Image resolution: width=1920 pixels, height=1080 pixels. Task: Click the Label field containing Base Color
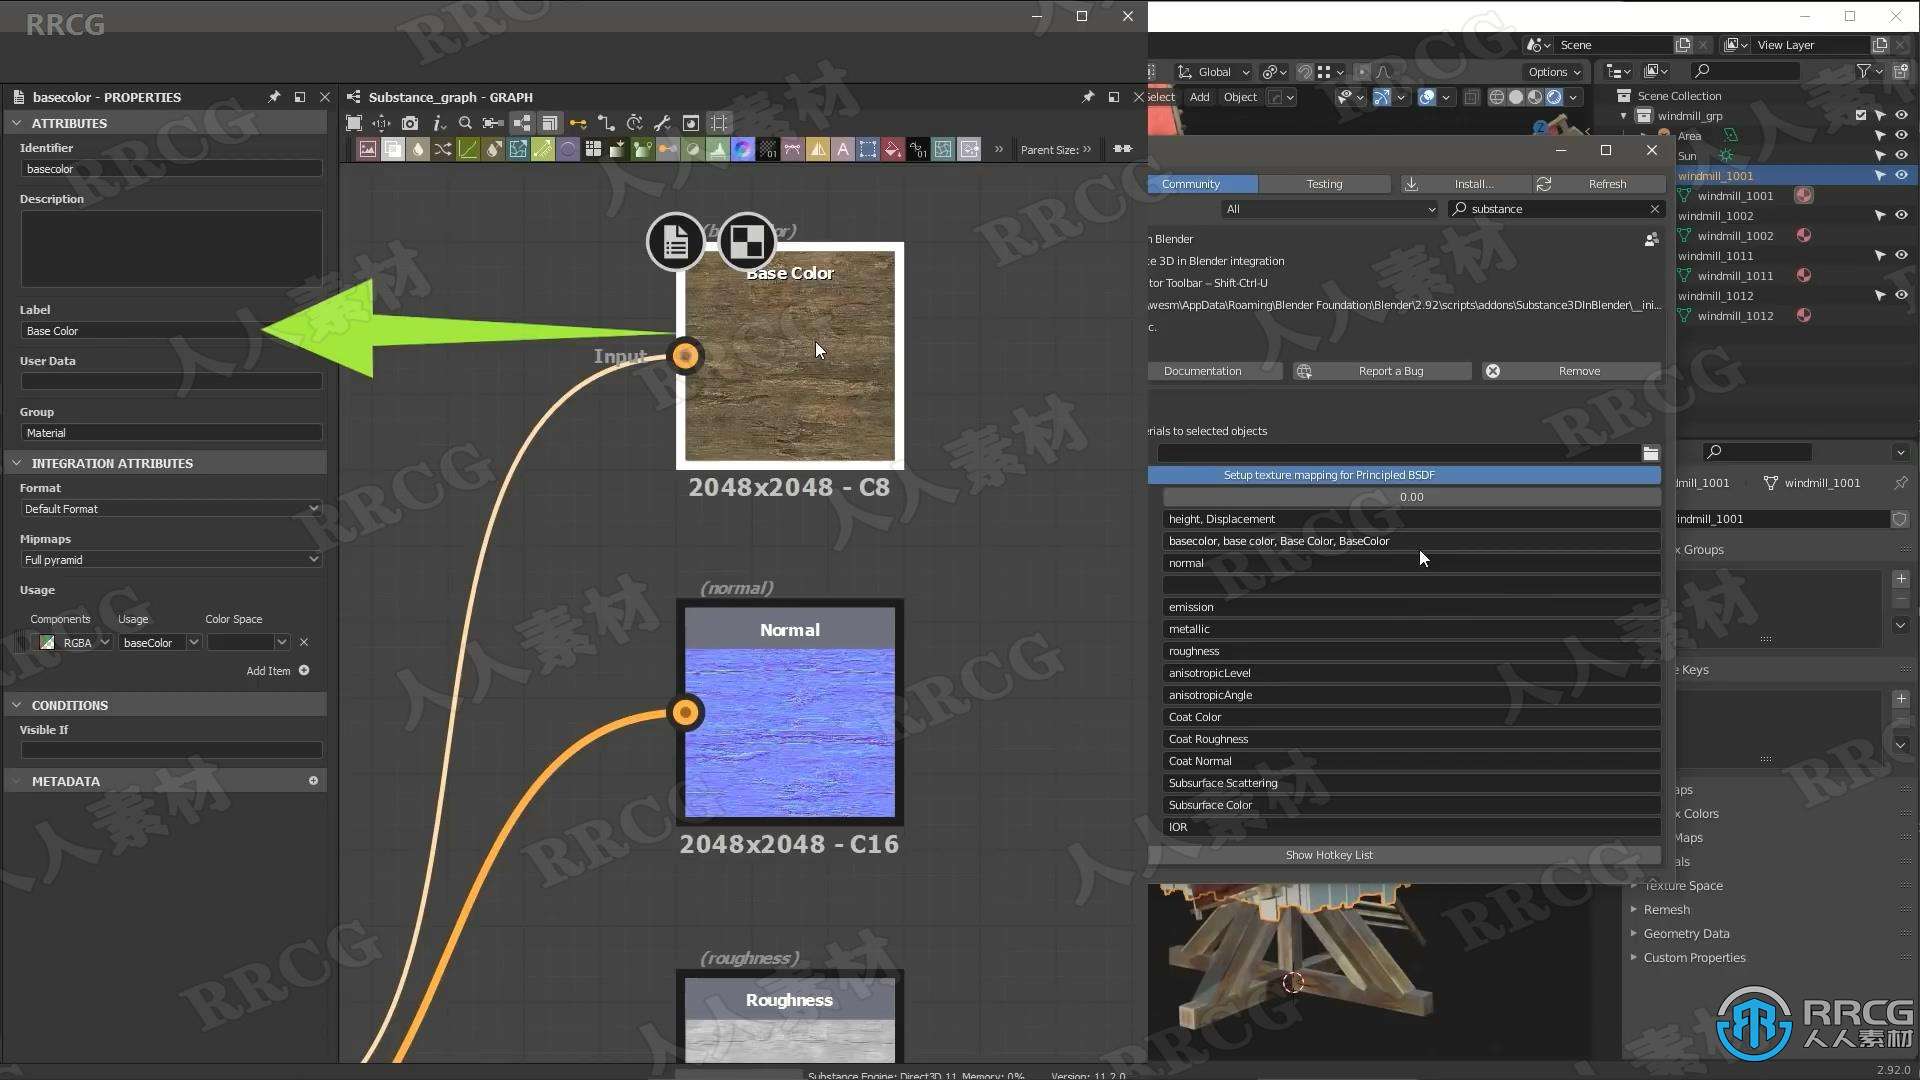[171, 331]
